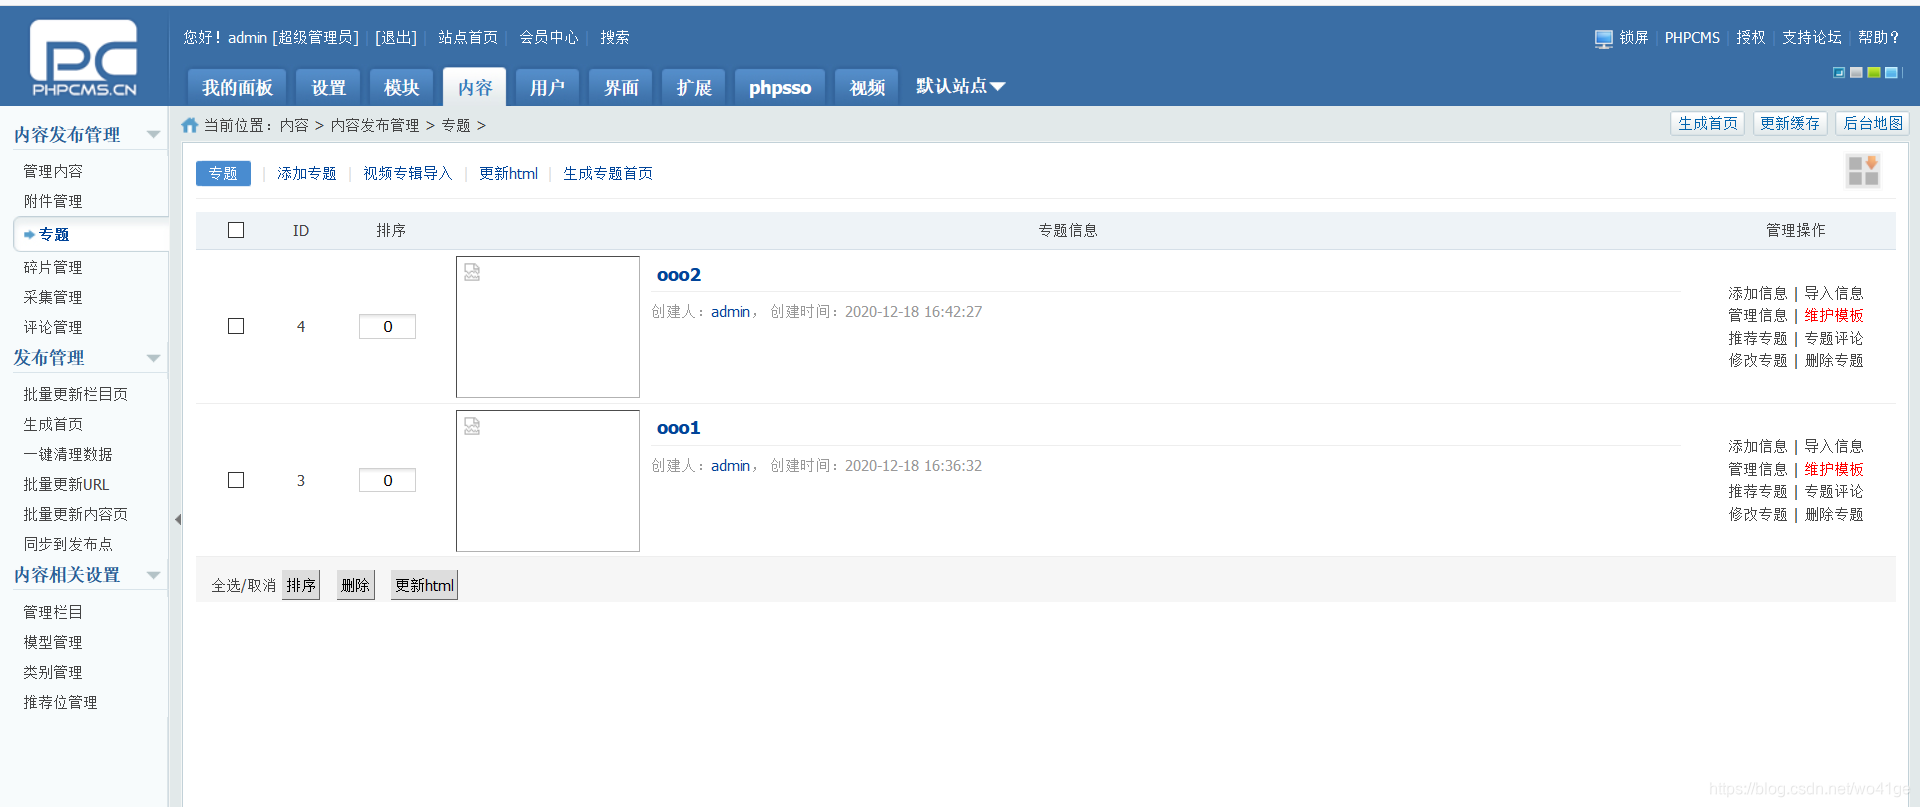
Task: Select the green skin color square
Action: point(1874,73)
